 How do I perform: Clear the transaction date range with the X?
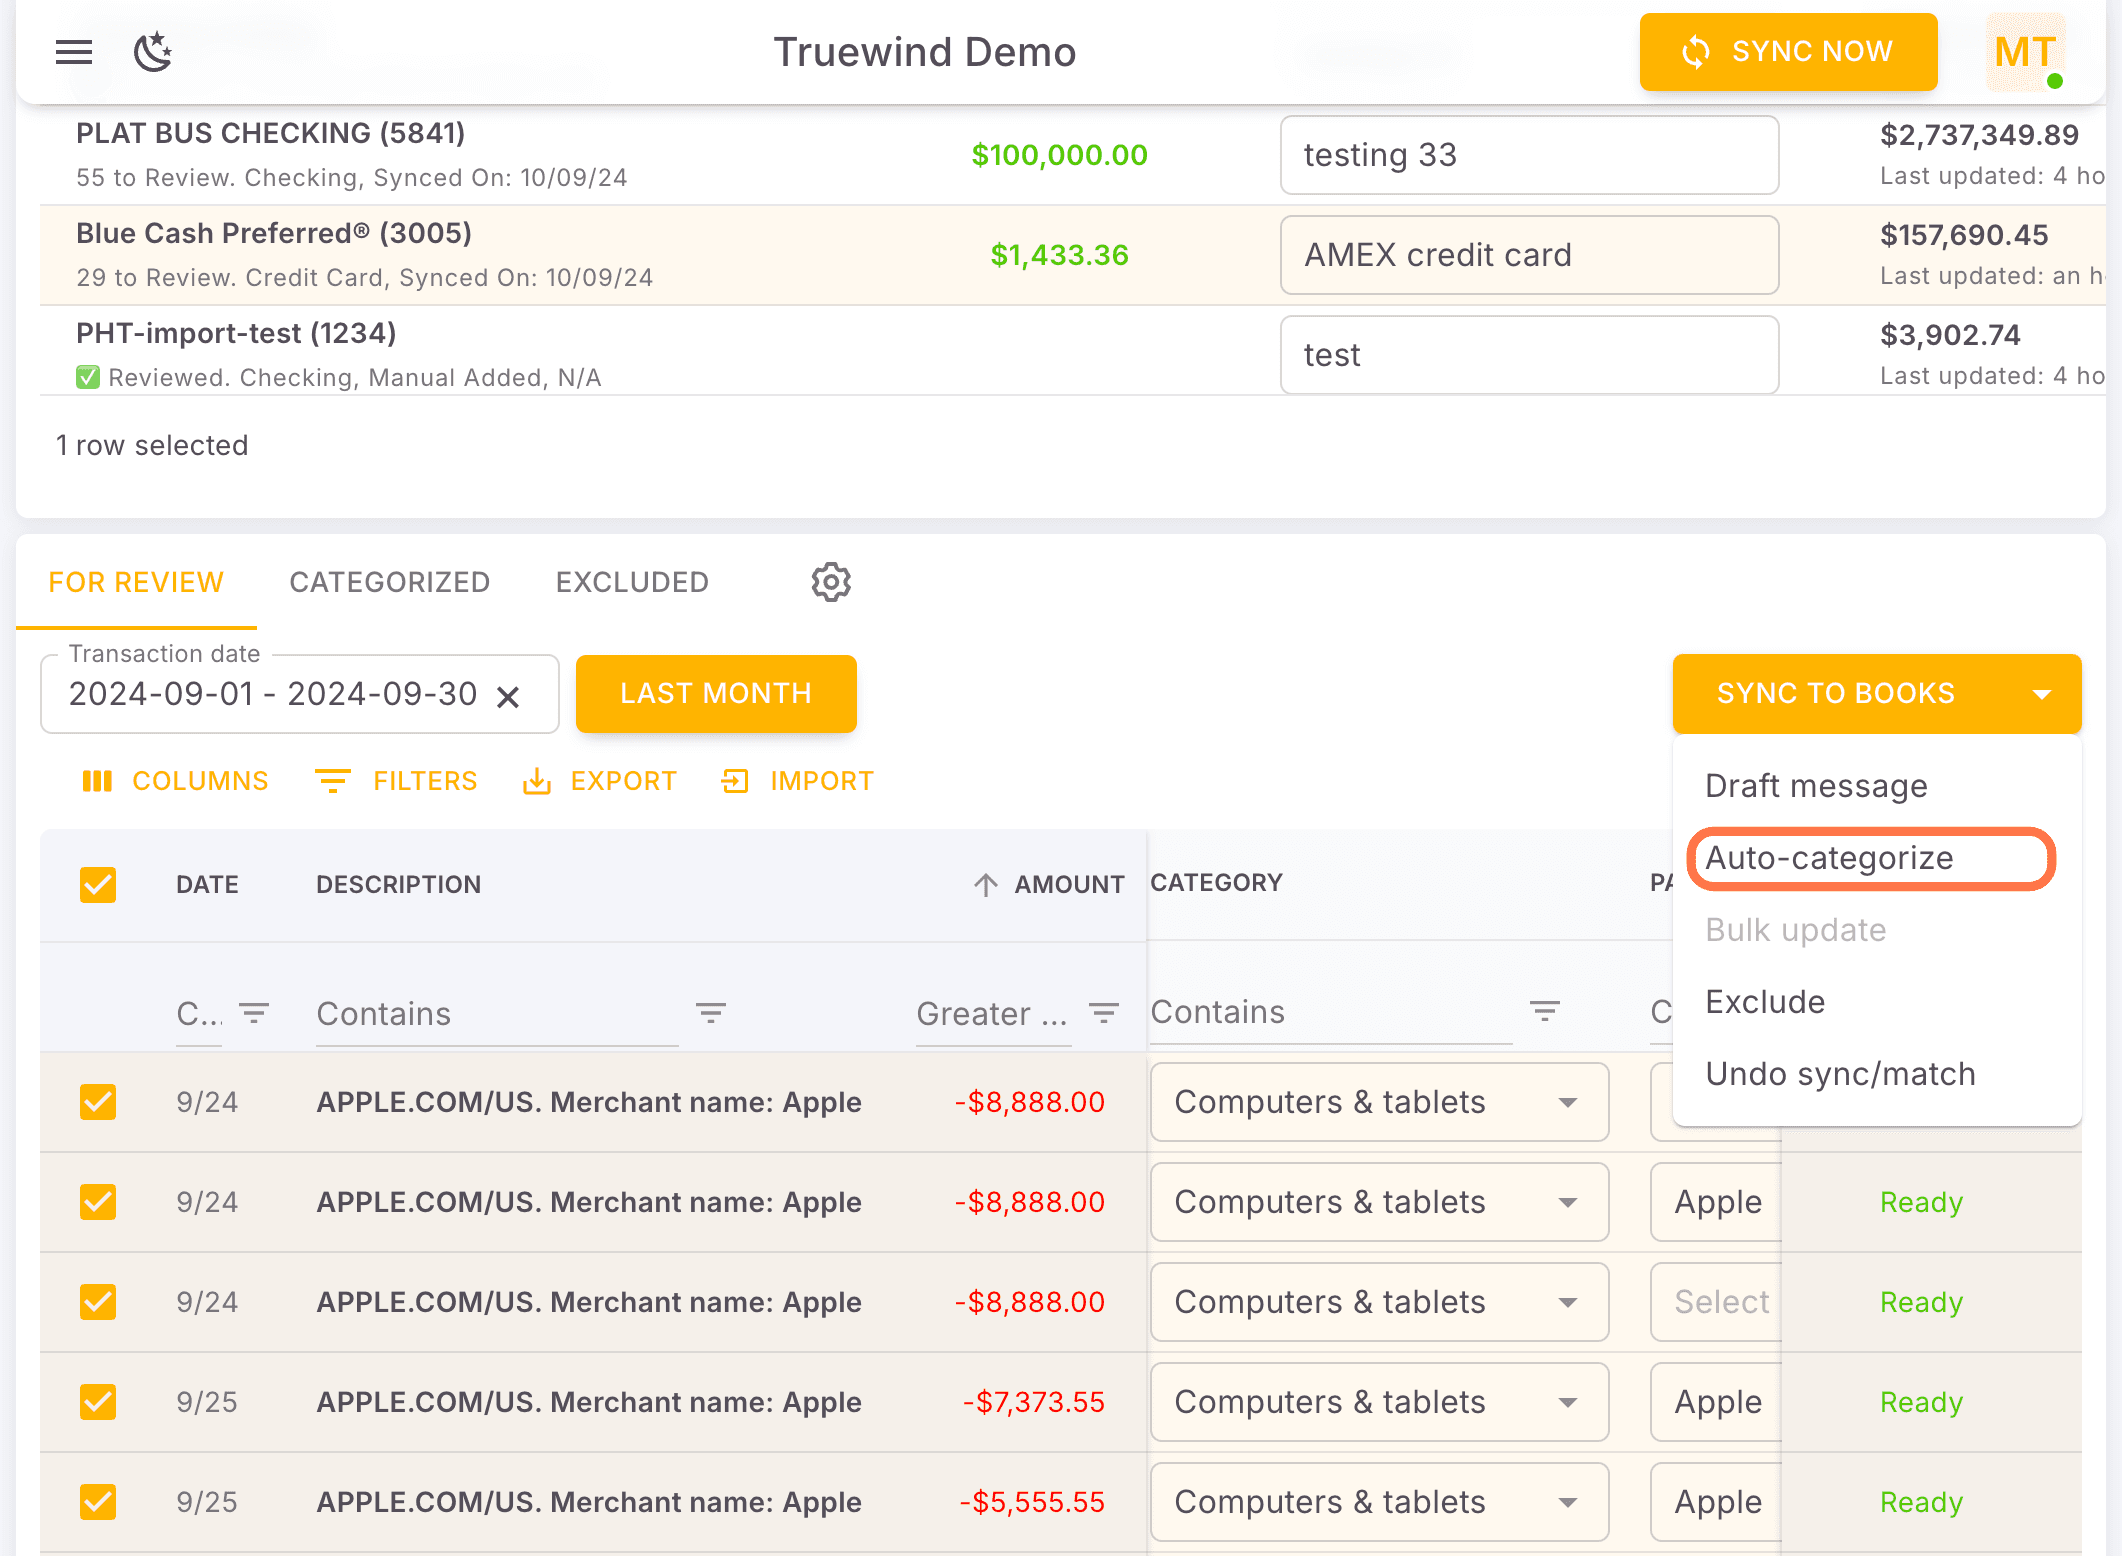point(510,695)
